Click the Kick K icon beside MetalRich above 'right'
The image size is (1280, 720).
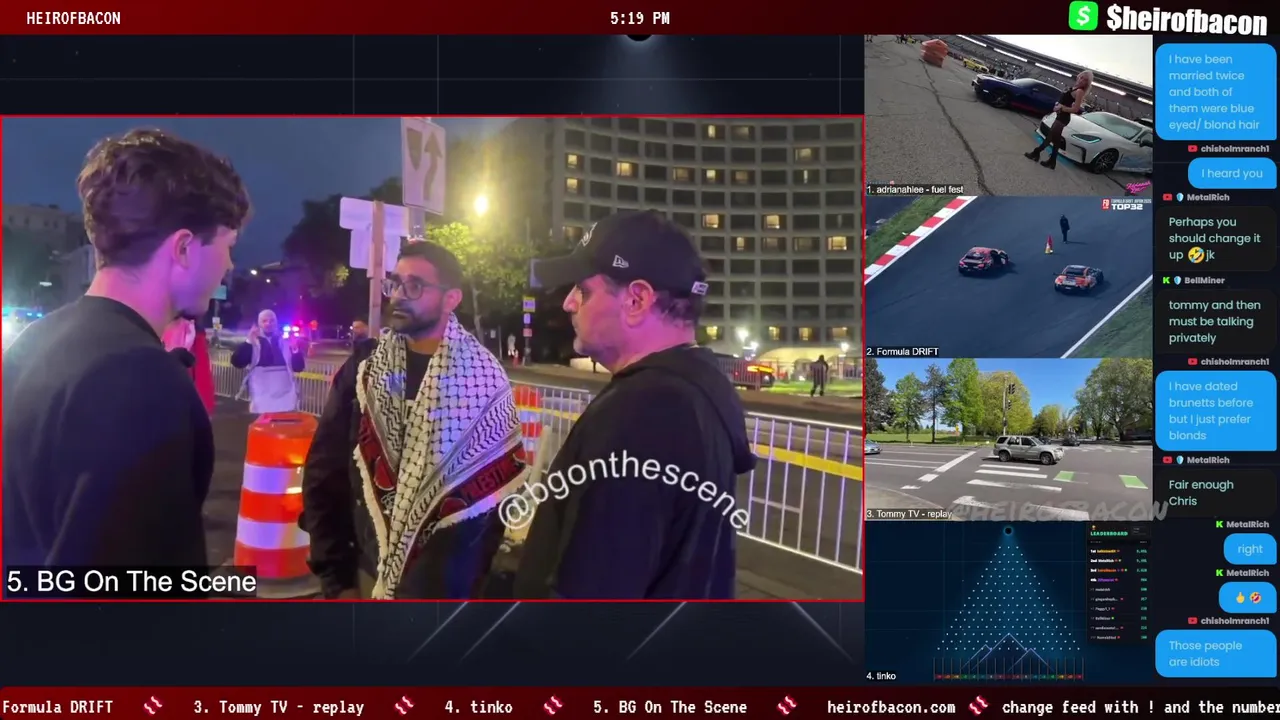1219,525
